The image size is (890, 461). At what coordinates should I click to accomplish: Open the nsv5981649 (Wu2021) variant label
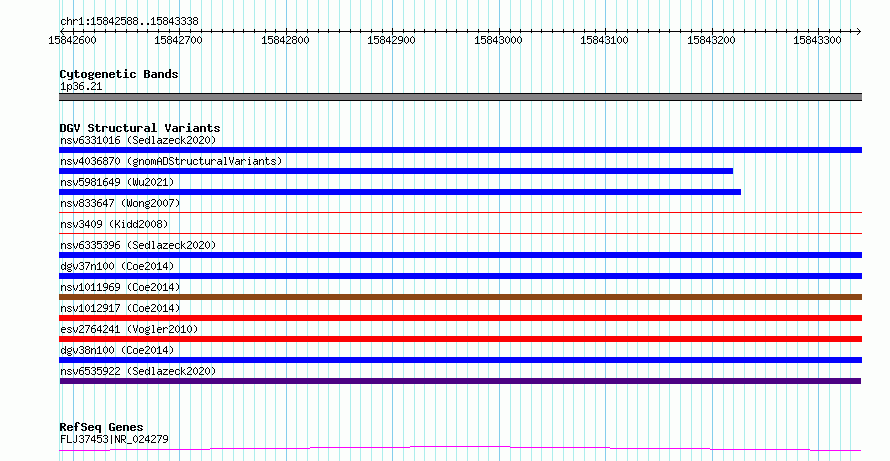click(117, 182)
